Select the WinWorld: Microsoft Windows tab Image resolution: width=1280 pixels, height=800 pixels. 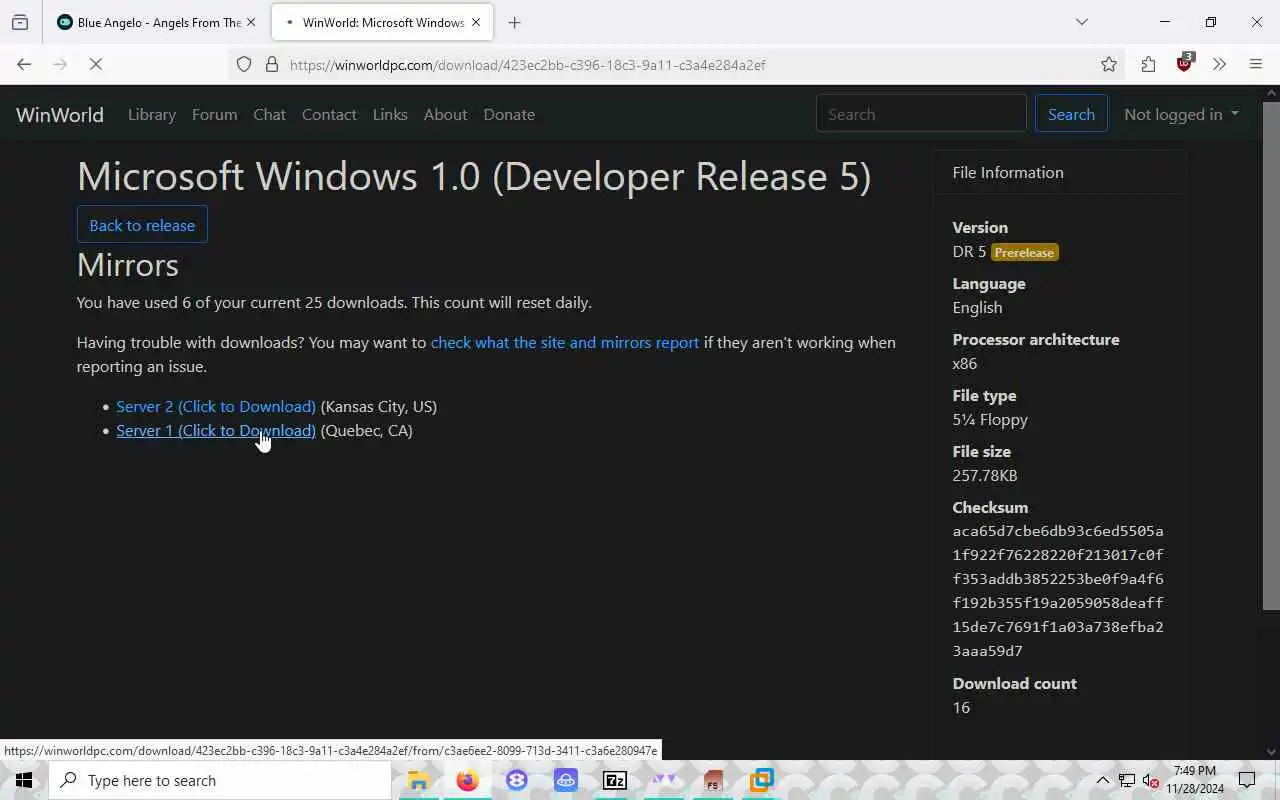(x=382, y=22)
